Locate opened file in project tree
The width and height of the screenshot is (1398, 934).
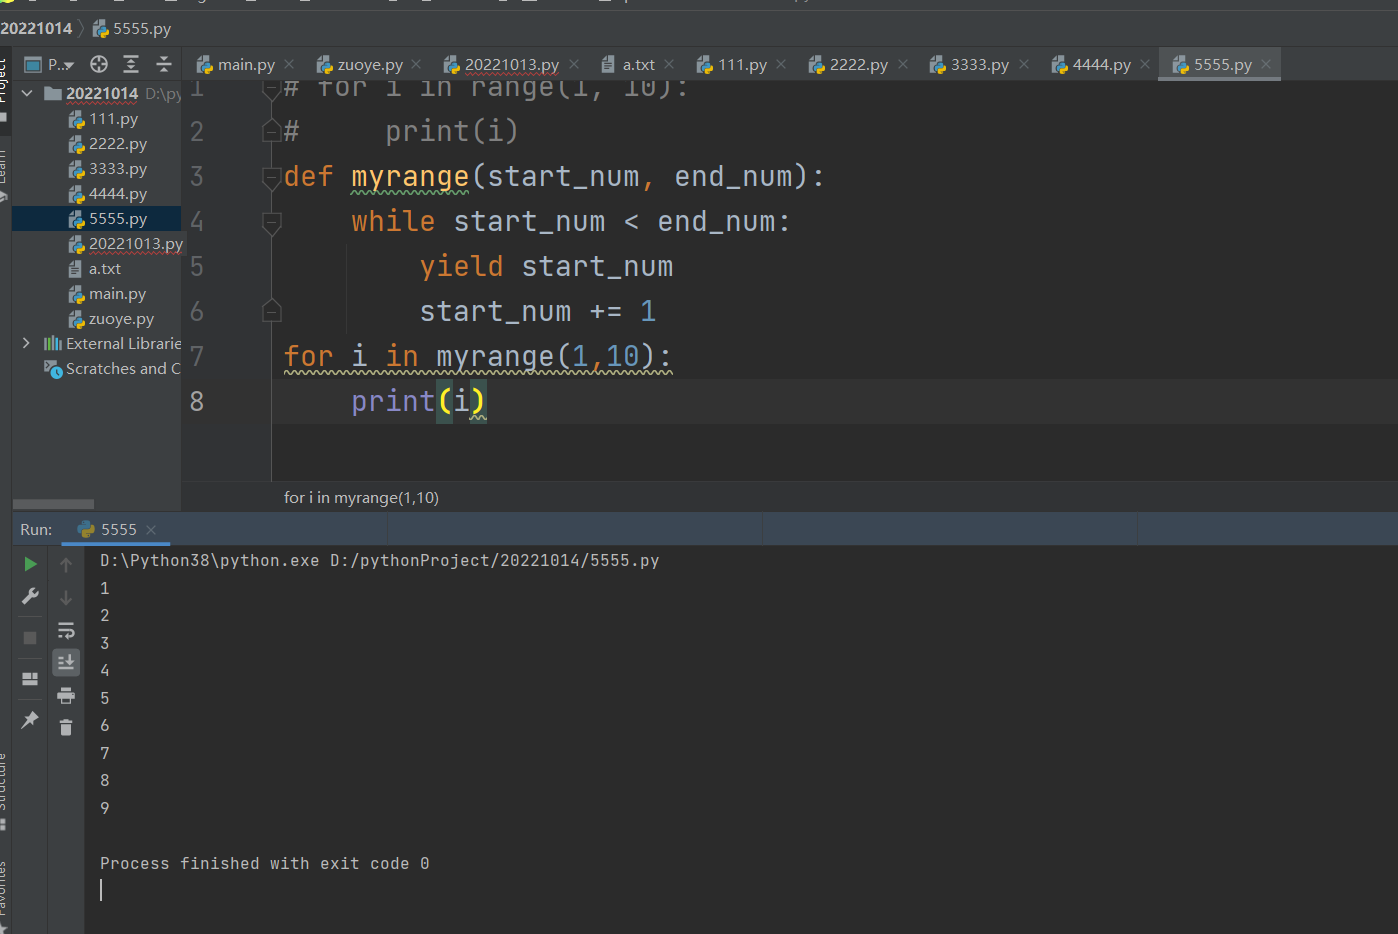point(99,65)
